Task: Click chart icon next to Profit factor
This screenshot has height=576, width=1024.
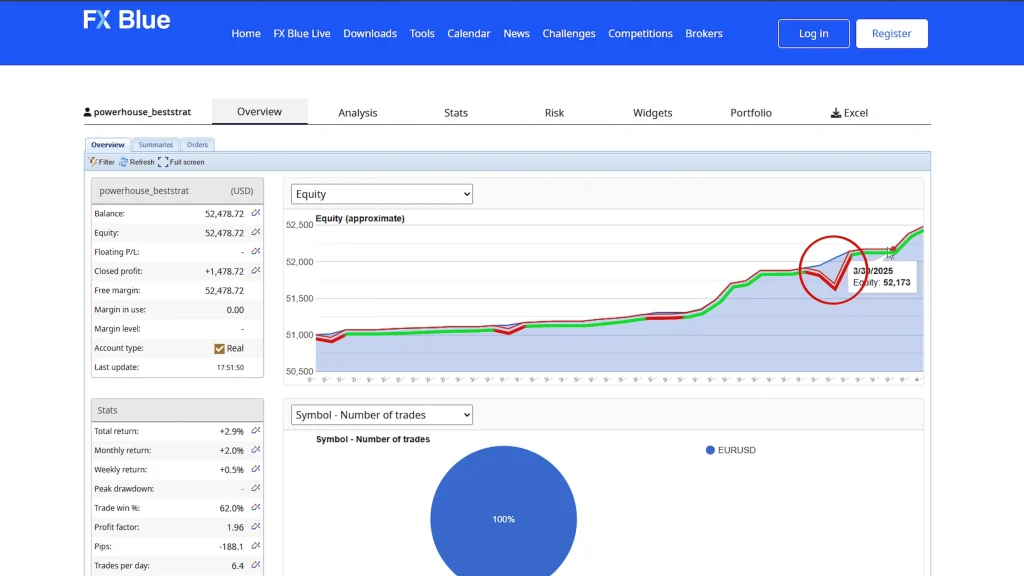Action: tap(255, 527)
